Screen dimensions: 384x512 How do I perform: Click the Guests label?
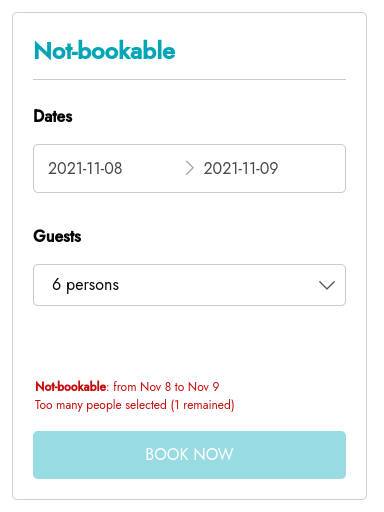click(x=57, y=236)
